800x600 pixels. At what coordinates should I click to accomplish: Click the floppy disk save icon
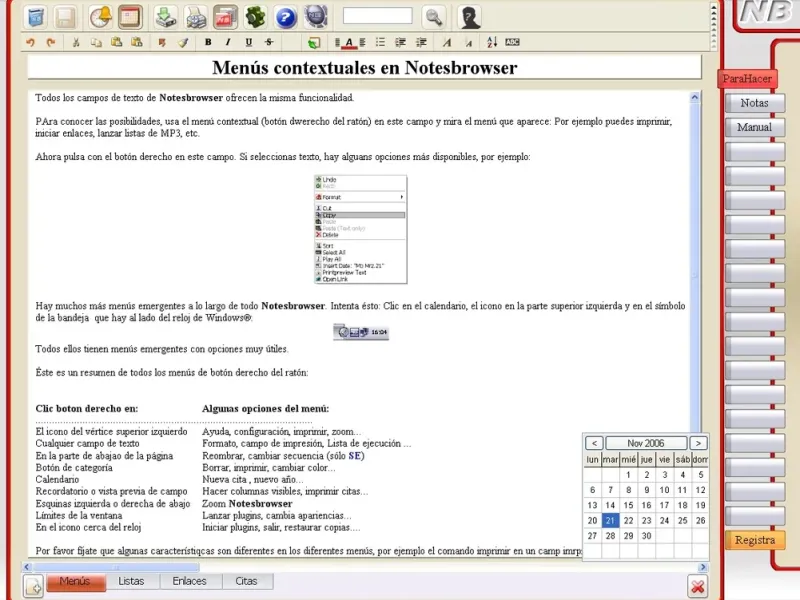point(65,17)
